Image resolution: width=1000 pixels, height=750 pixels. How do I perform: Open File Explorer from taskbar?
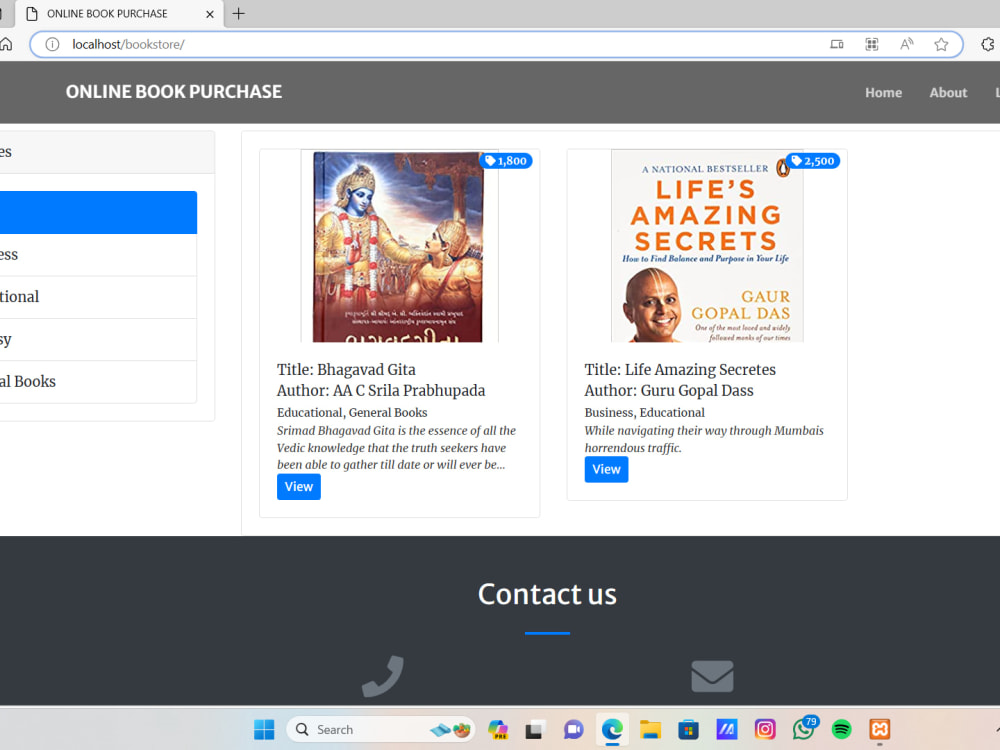click(x=650, y=730)
